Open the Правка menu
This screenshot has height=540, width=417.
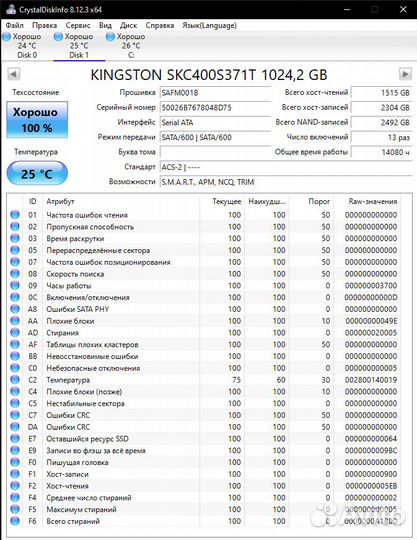point(44,25)
